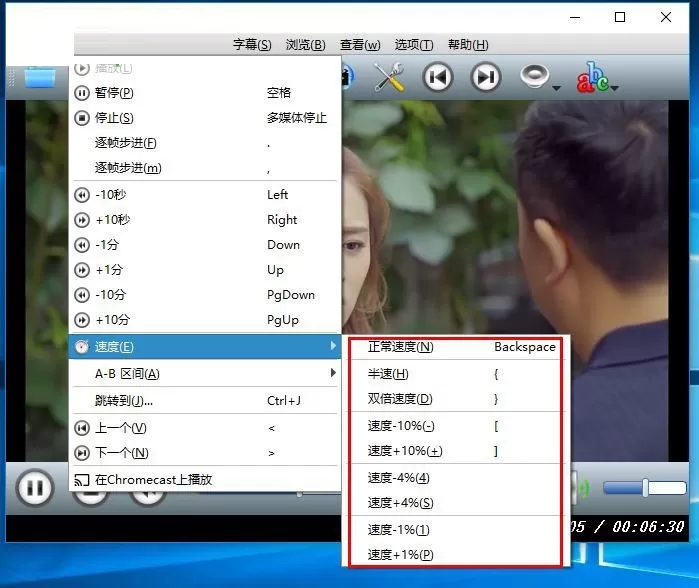Open the 字幕(S) menu
This screenshot has height=588, width=699.
click(x=252, y=45)
